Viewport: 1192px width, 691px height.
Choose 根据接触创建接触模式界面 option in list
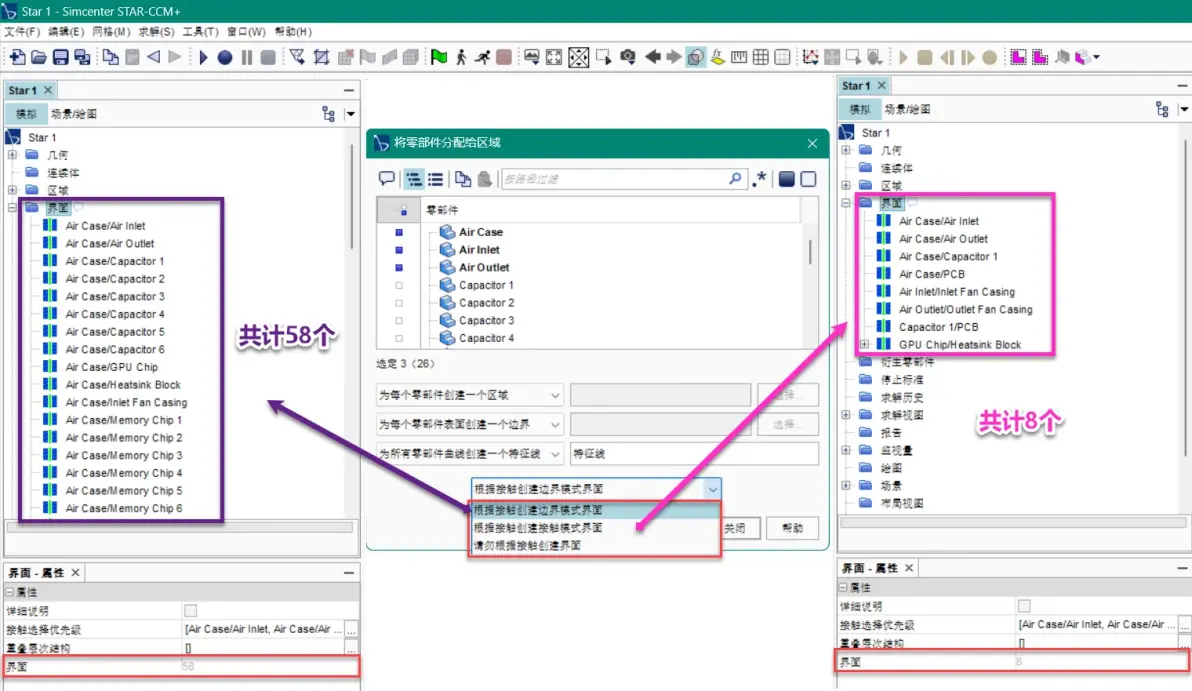(538, 528)
